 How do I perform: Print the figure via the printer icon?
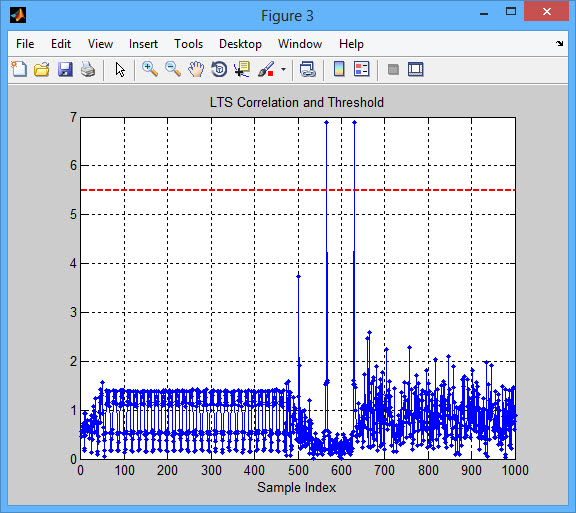(88, 69)
